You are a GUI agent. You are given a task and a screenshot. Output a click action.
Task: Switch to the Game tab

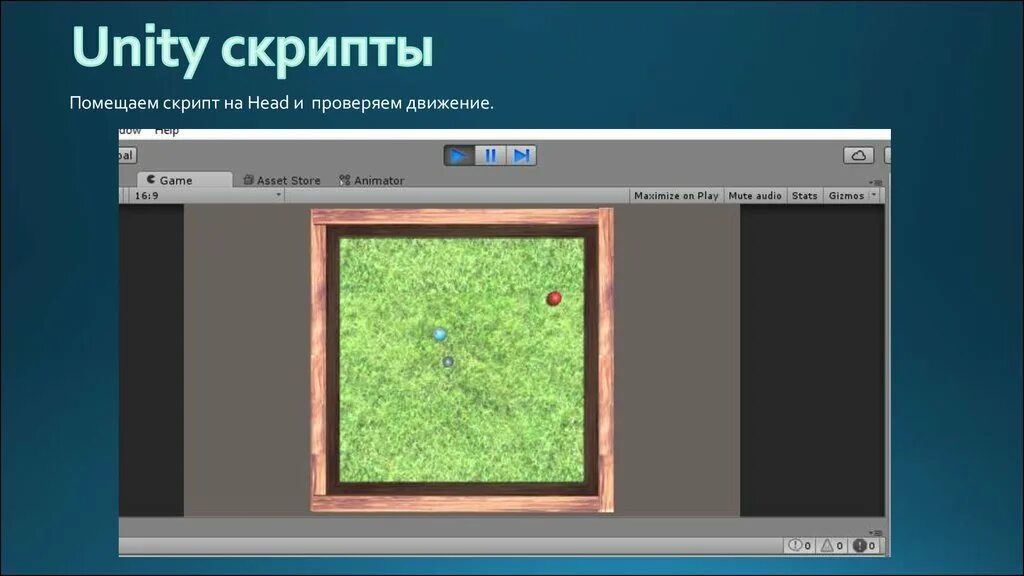184,180
